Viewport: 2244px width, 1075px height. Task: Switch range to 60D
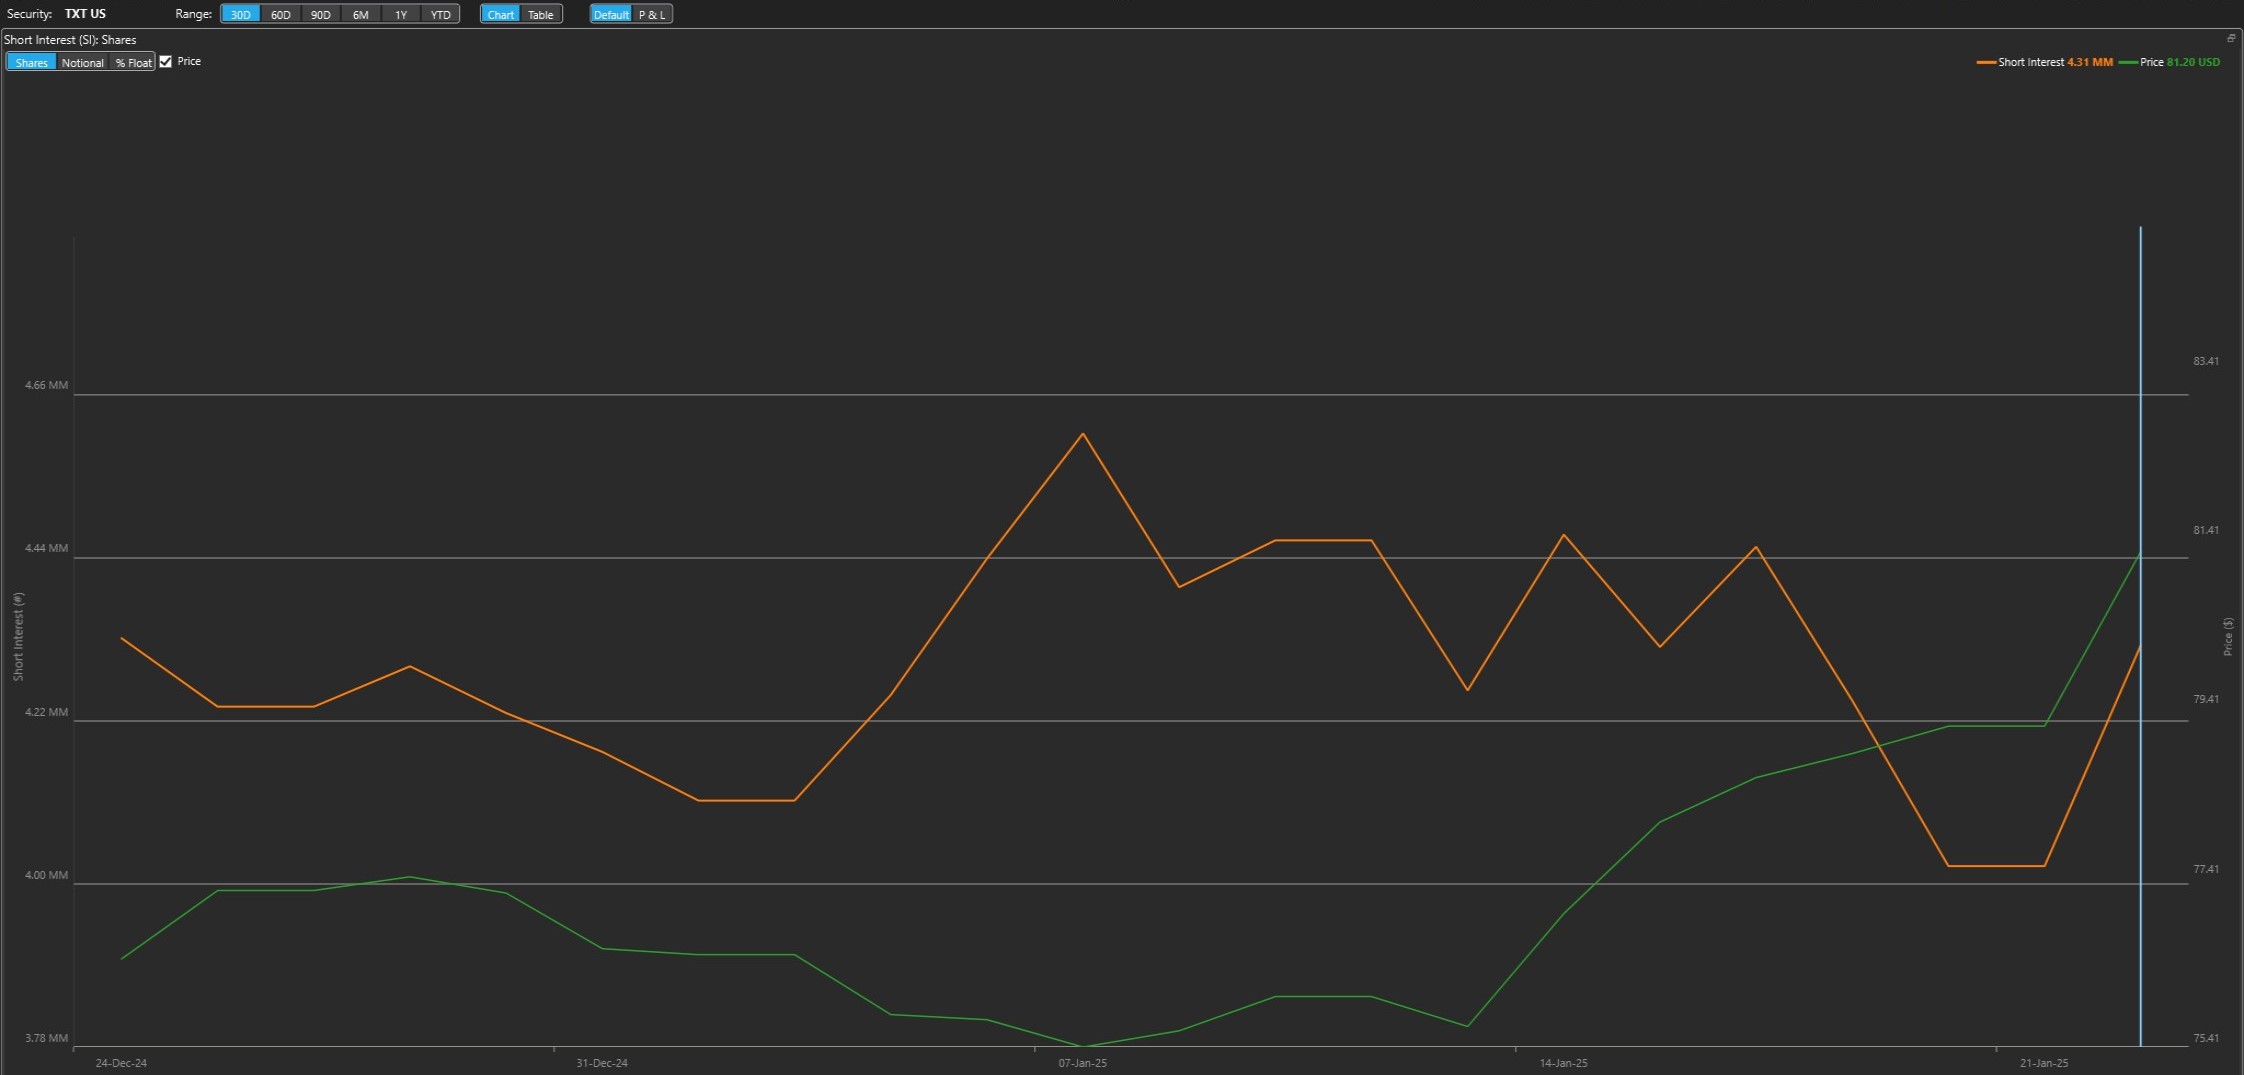281,14
